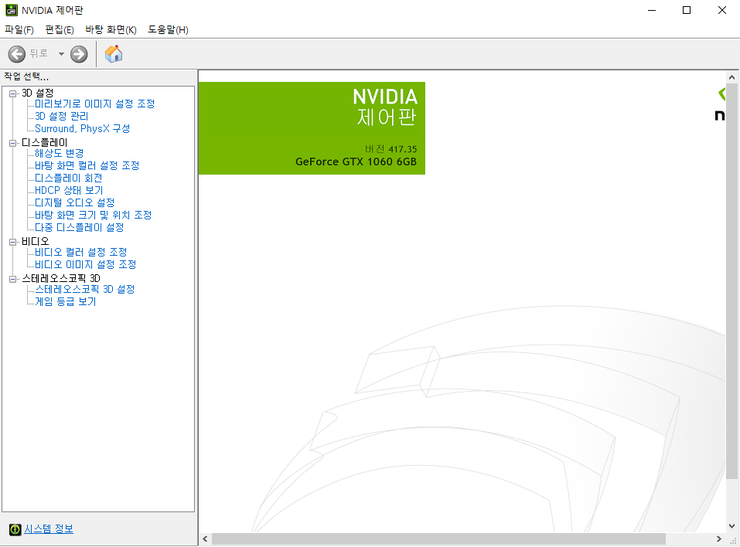Maximize the NVIDIA 제어판 window

click(687, 10)
